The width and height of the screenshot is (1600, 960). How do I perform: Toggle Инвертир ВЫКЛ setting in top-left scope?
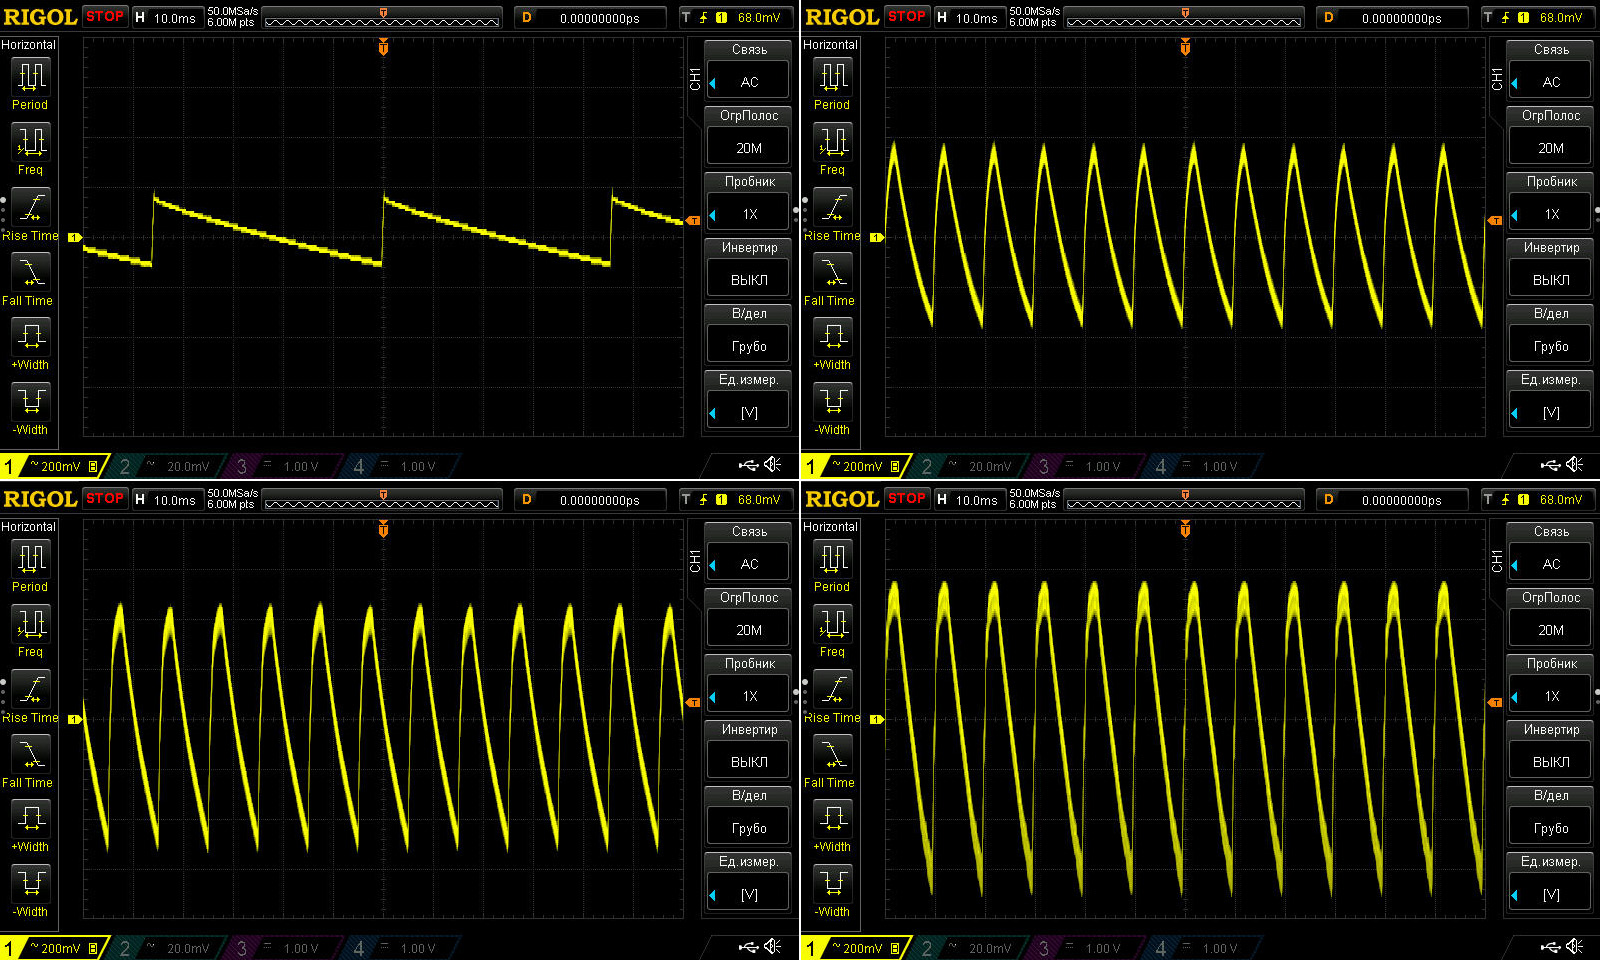(749, 280)
